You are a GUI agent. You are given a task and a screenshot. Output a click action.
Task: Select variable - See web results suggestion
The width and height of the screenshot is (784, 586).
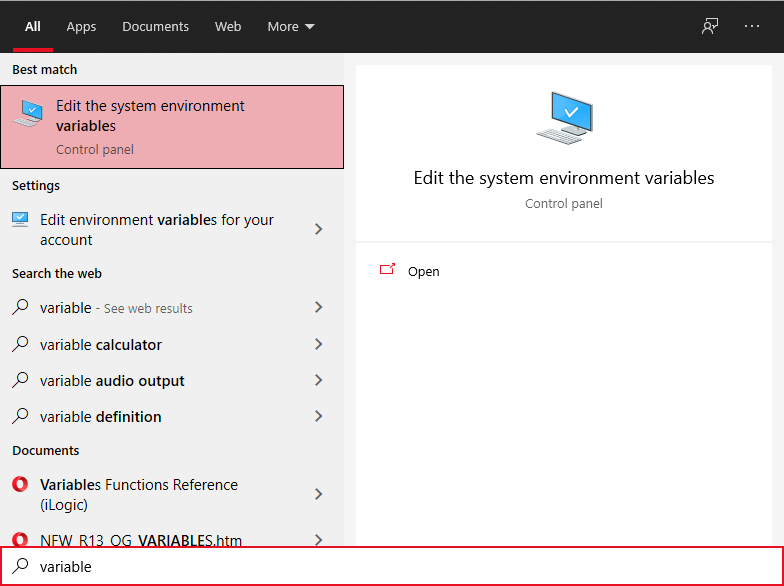click(116, 308)
